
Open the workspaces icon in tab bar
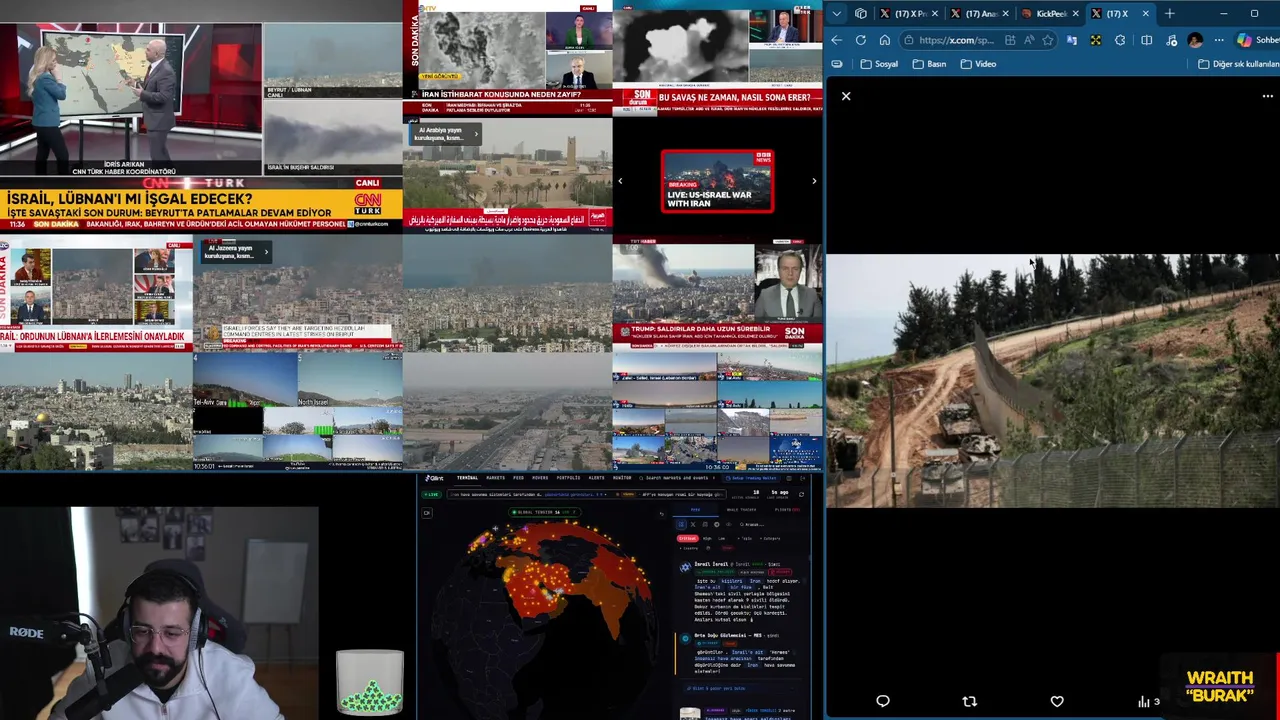point(861,14)
